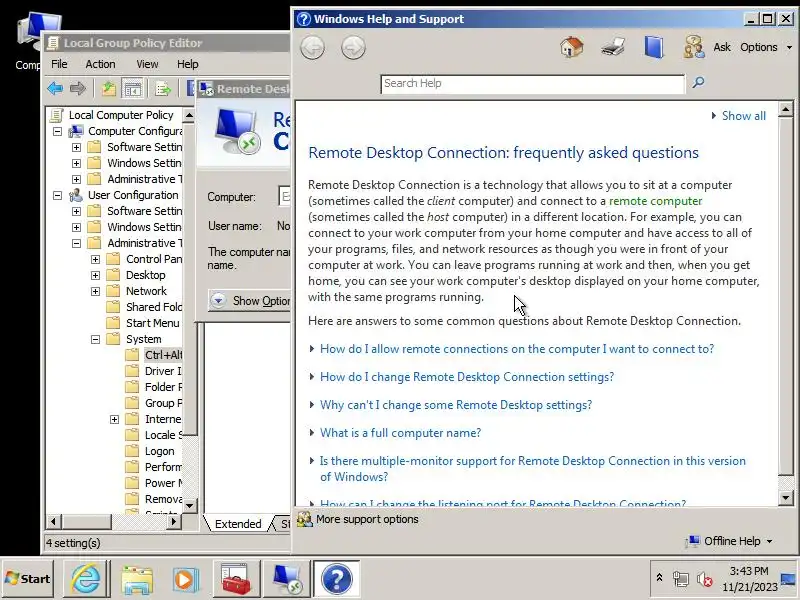Screen dimensions: 800x600
Task: Click Group Policy Editor forward arrow
Action: click(x=78, y=88)
